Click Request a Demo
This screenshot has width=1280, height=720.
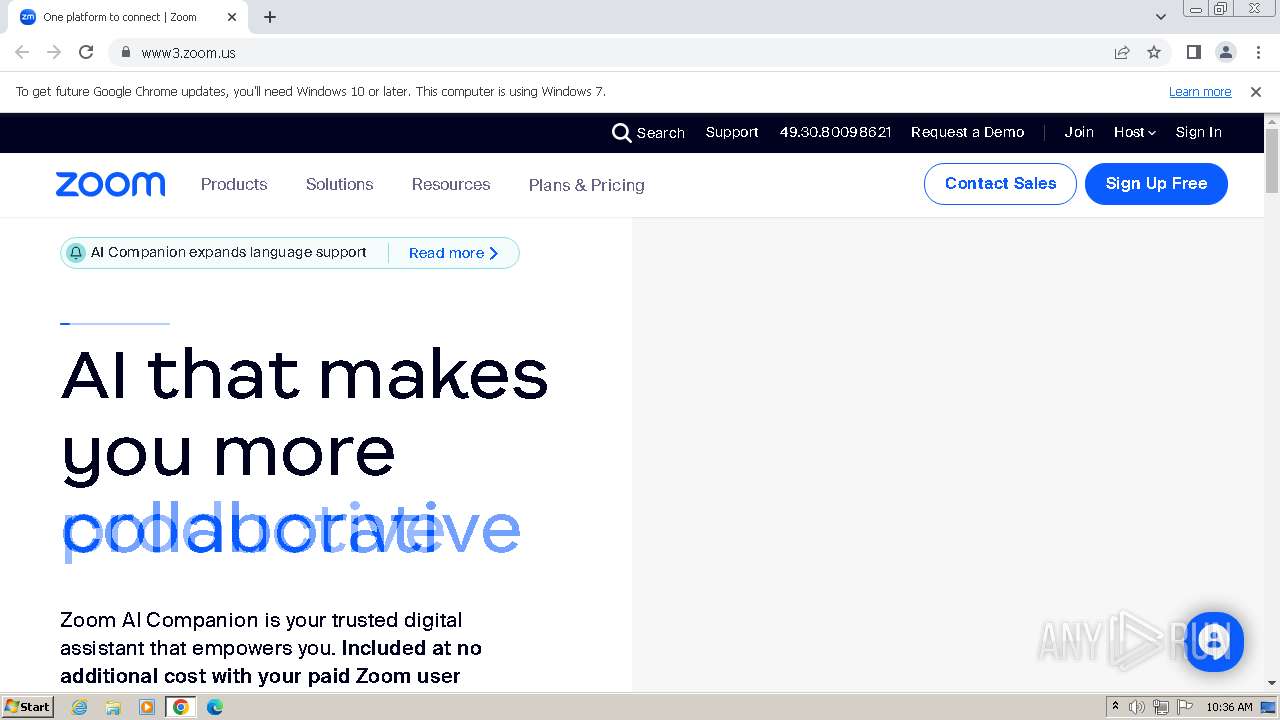(967, 132)
